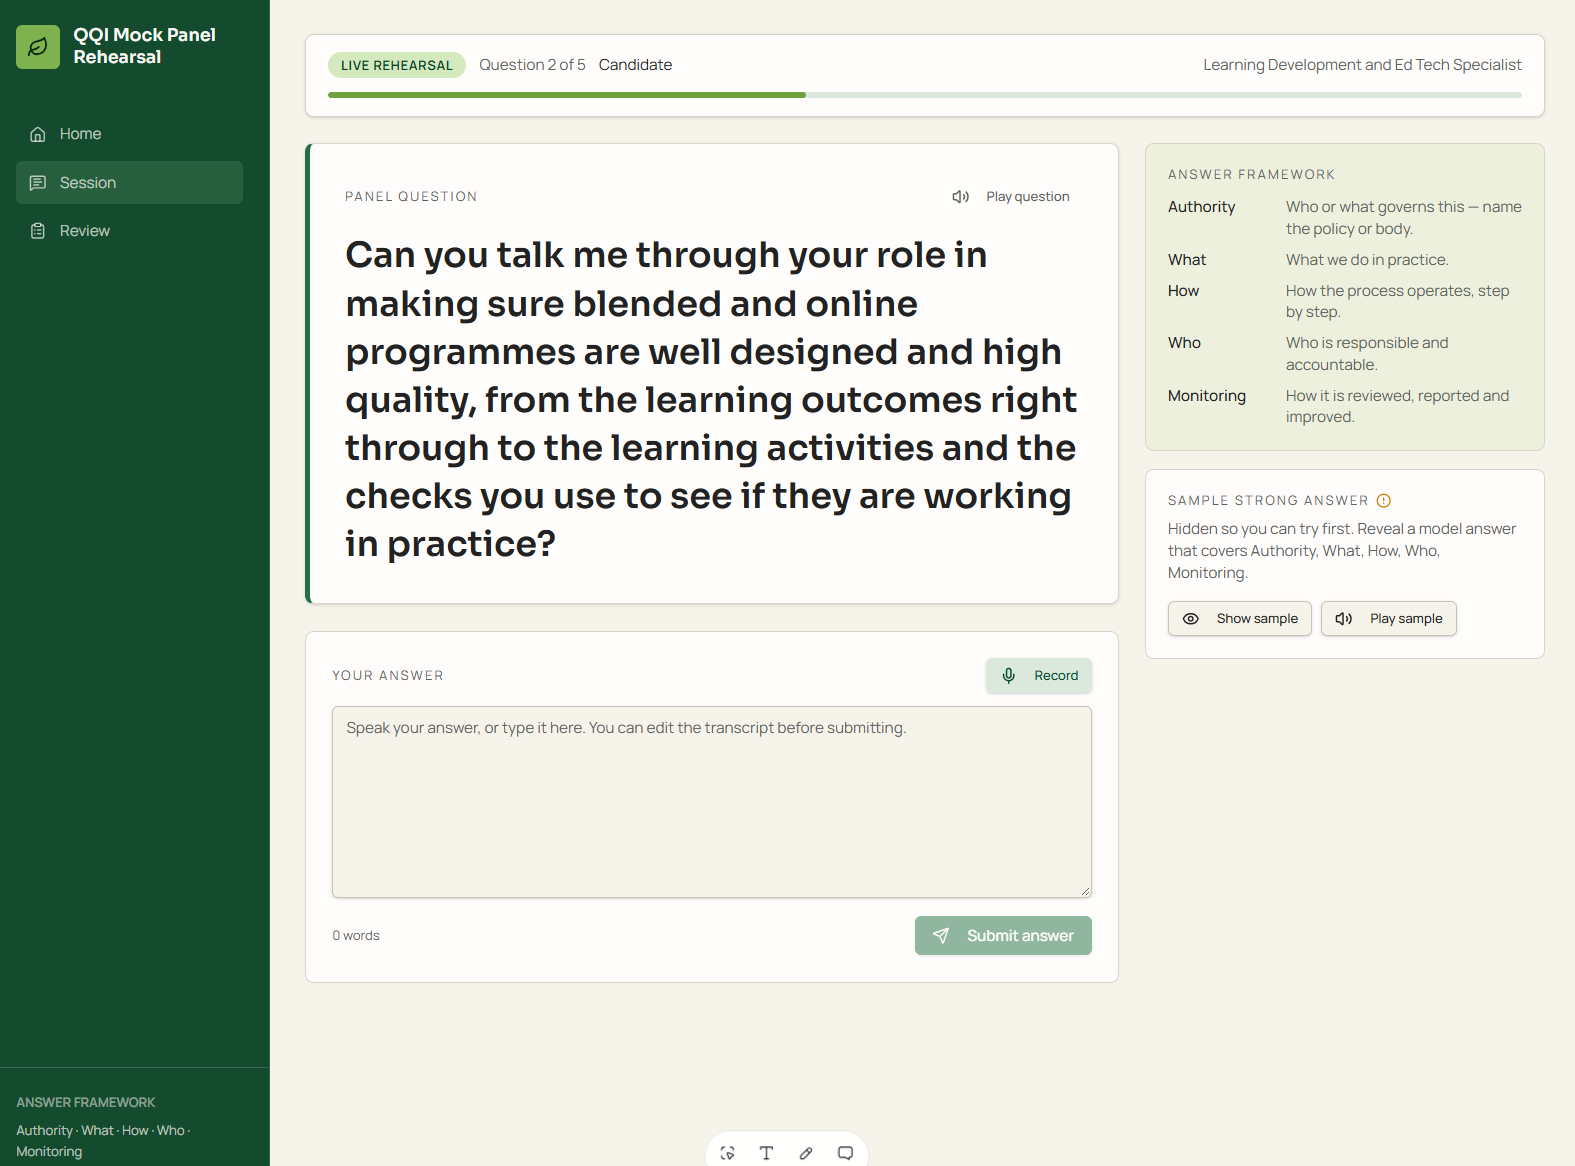Click Play question to hear the panel question
The width and height of the screenshot is (1575, 1166).
pyautogui.click(x=1011, y=197)
